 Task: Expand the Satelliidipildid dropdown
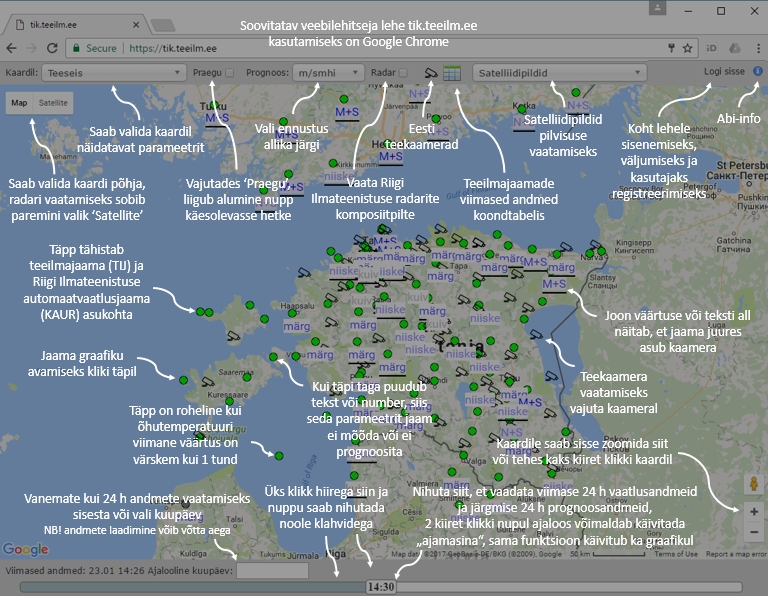559,73
